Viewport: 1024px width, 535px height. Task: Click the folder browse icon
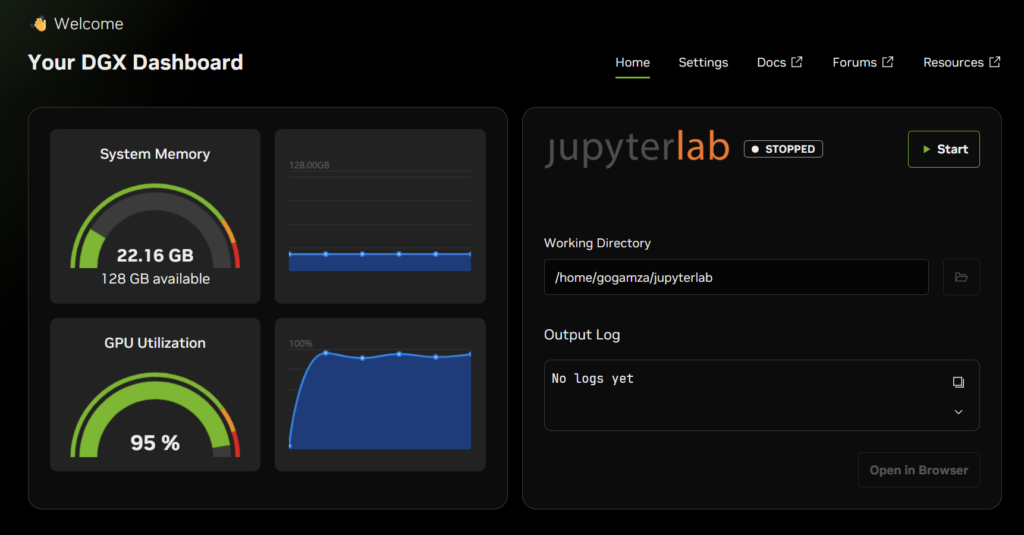[x=961, y=277]
